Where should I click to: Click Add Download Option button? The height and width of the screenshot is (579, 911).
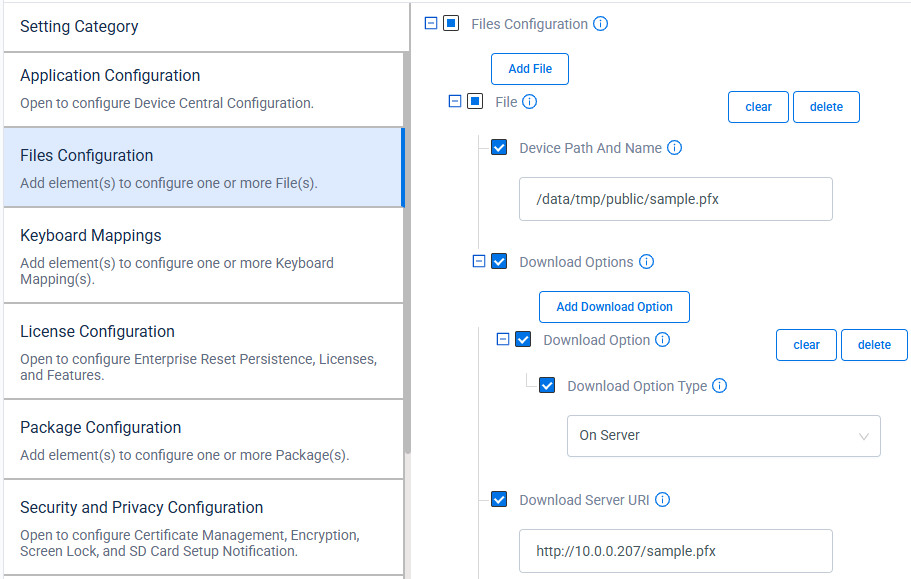pyautogui.click(x=614, y=307)
